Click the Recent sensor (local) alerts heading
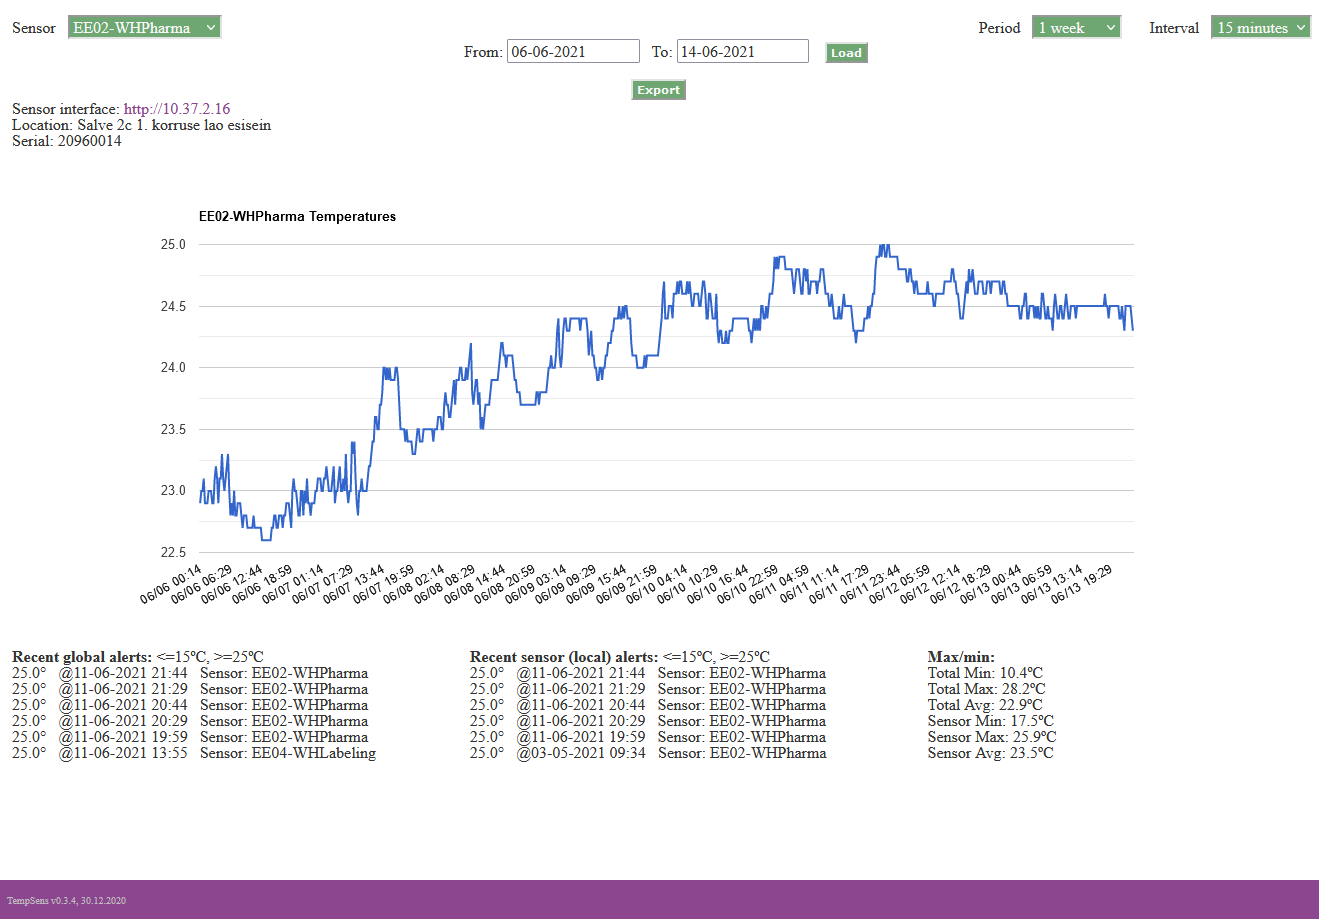Screen dimensions: 1319x919 pyautogui.click(x=564, y=657)
